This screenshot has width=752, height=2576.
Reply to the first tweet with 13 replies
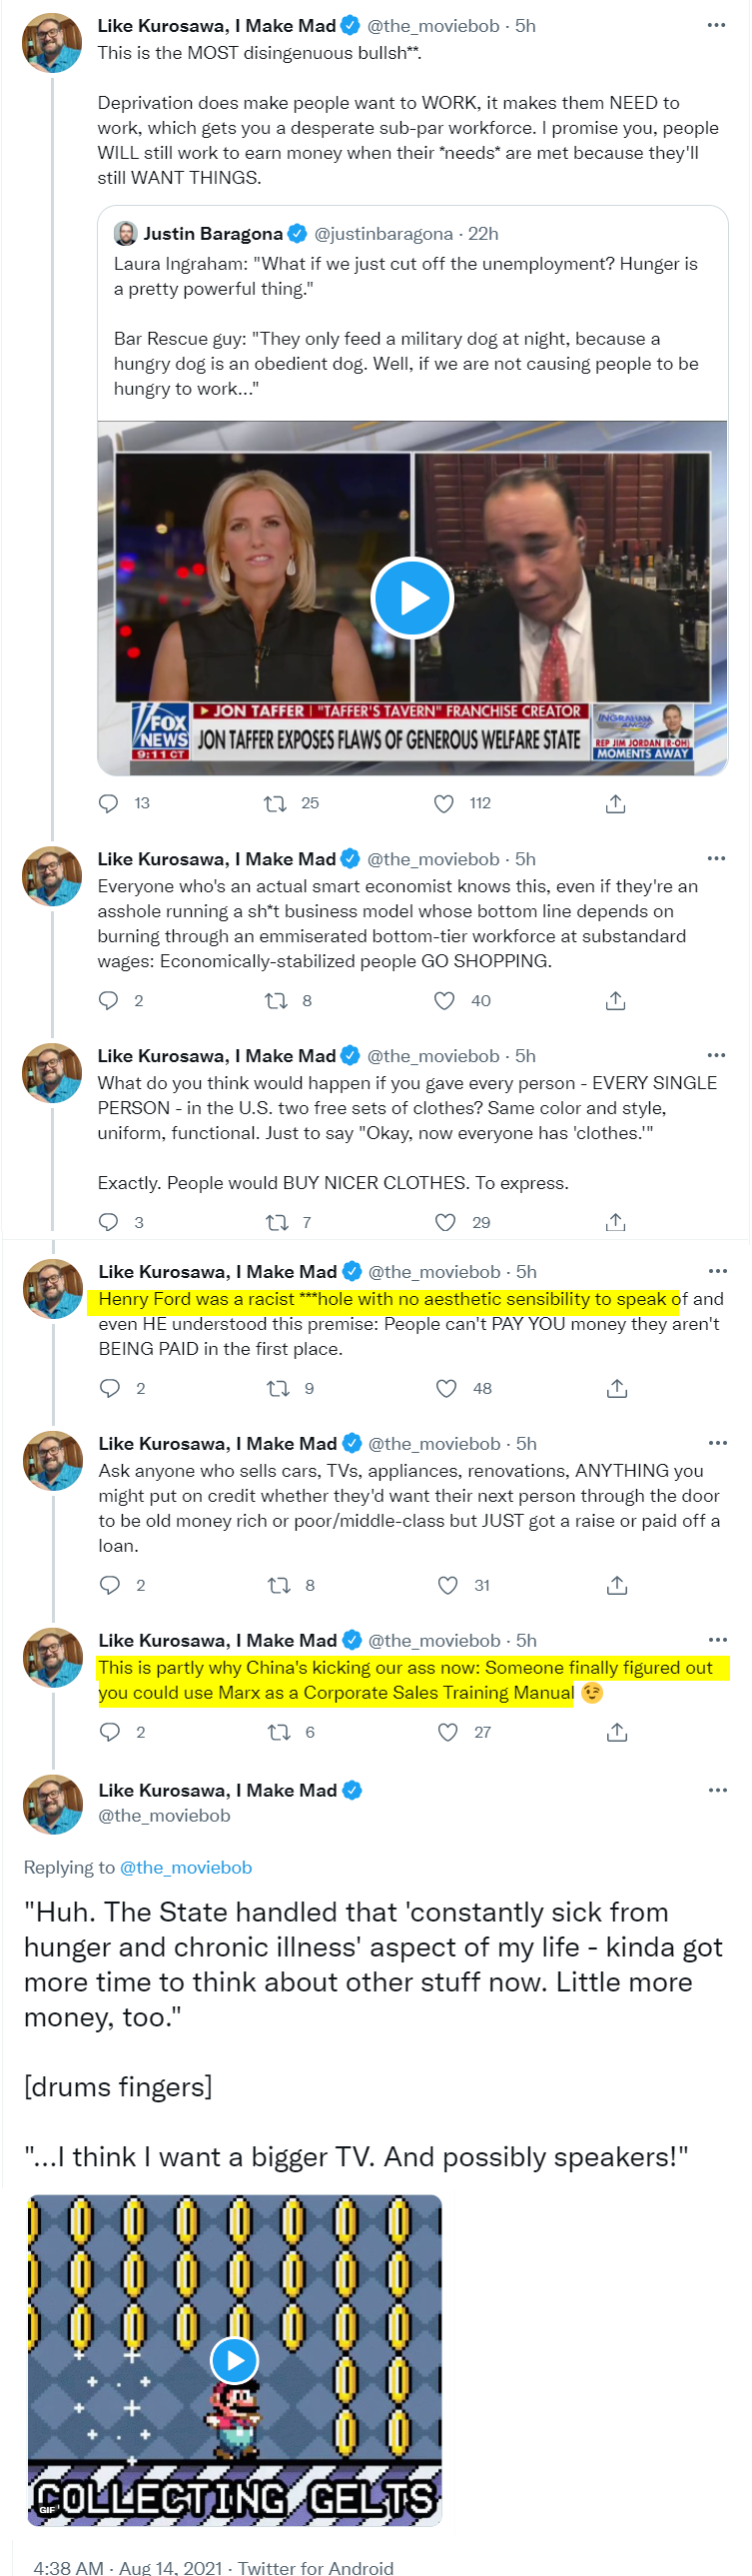pos(108,803)
